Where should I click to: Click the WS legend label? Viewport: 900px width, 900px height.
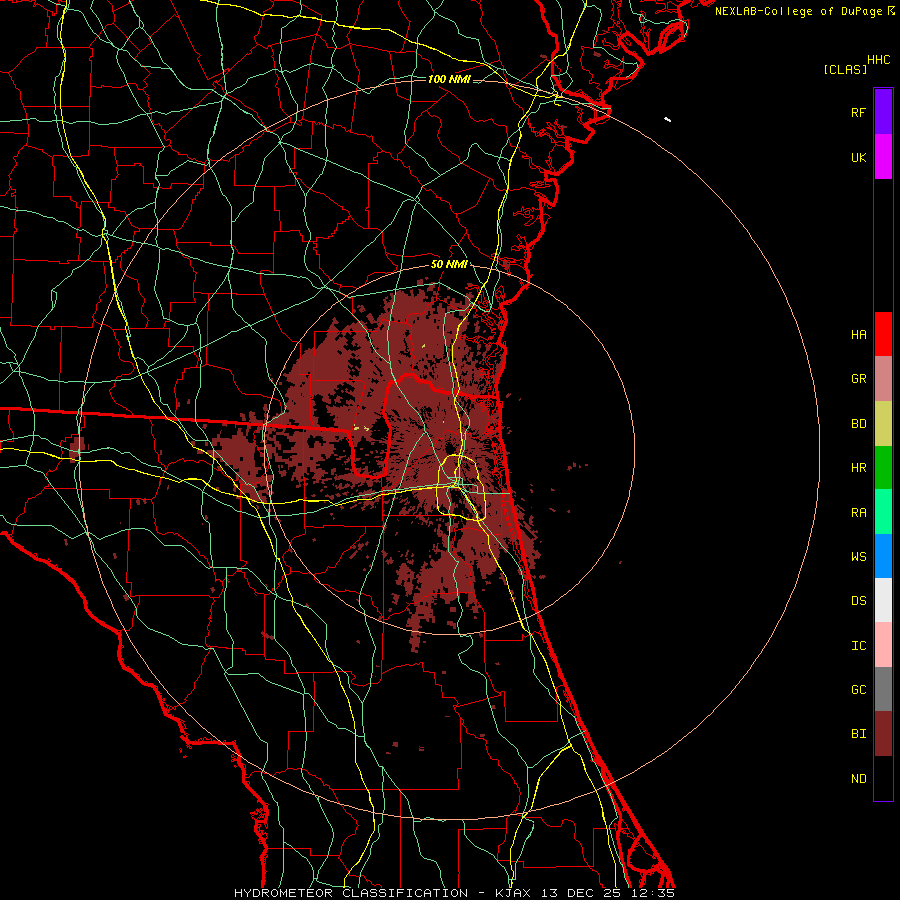859,557
